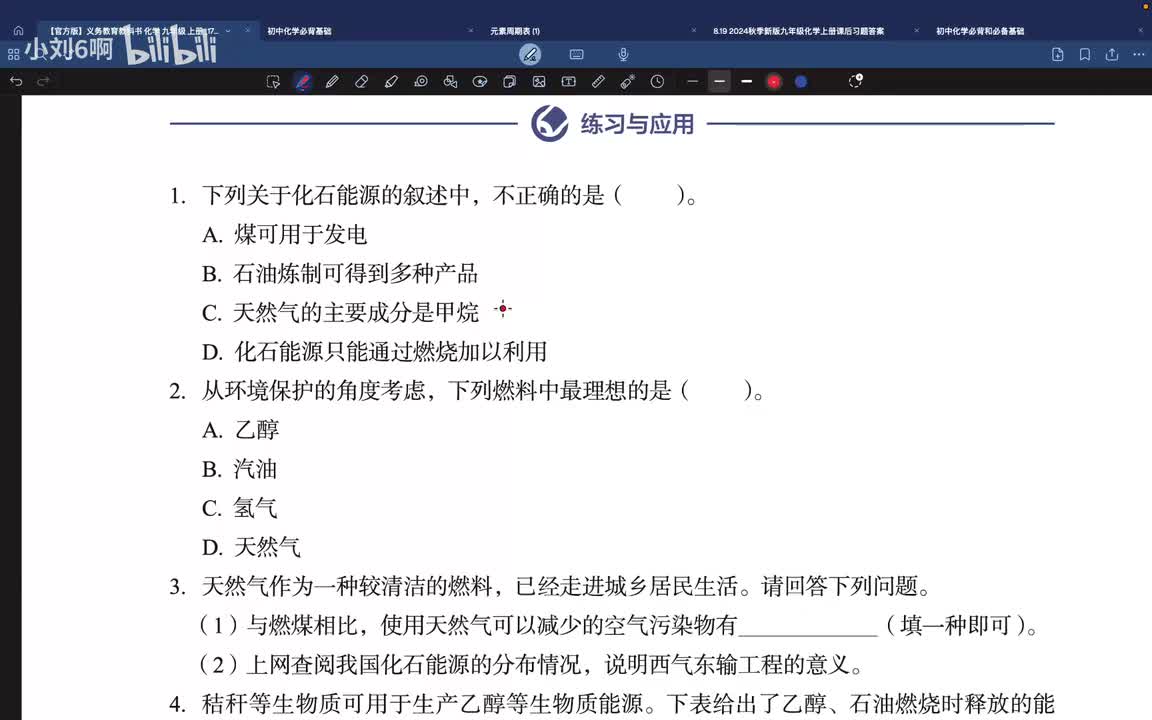Click the answer bracket of question 1
The image size is (1152, 720).
coord(649,195)
